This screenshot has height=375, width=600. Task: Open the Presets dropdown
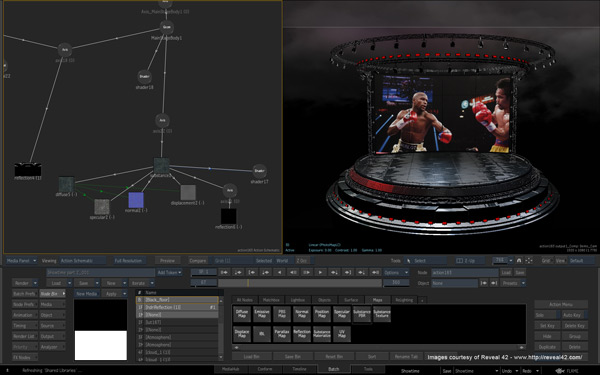(514, 283)
